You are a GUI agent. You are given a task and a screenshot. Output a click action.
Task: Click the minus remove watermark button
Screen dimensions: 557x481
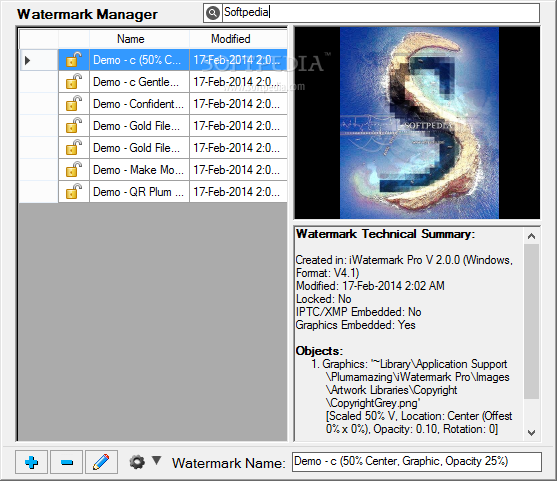pyautogui.click(x=66, y=462)
